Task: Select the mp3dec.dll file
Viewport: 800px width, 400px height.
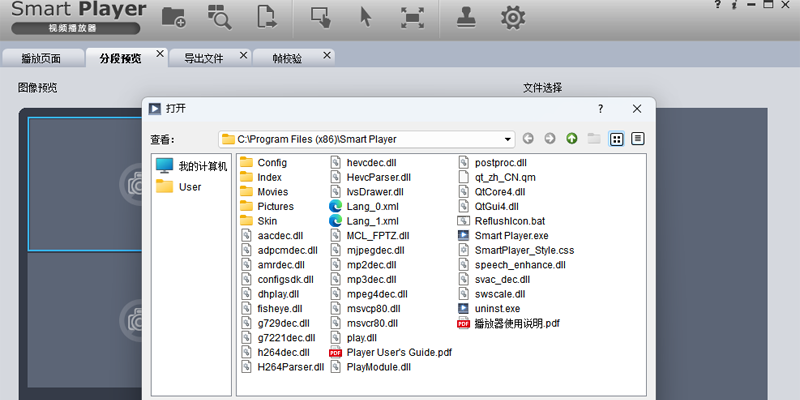Action: point(363,280)
